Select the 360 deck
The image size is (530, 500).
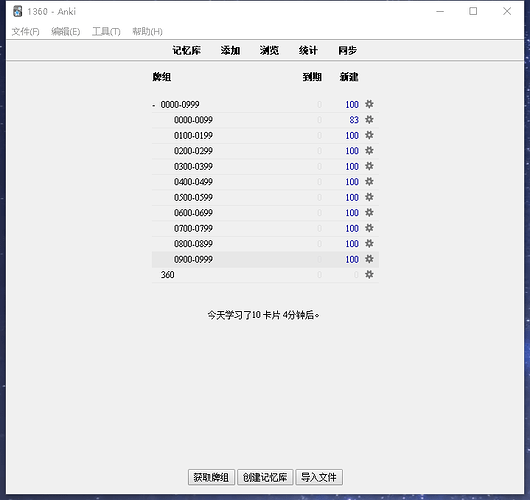tap(167, 275)
